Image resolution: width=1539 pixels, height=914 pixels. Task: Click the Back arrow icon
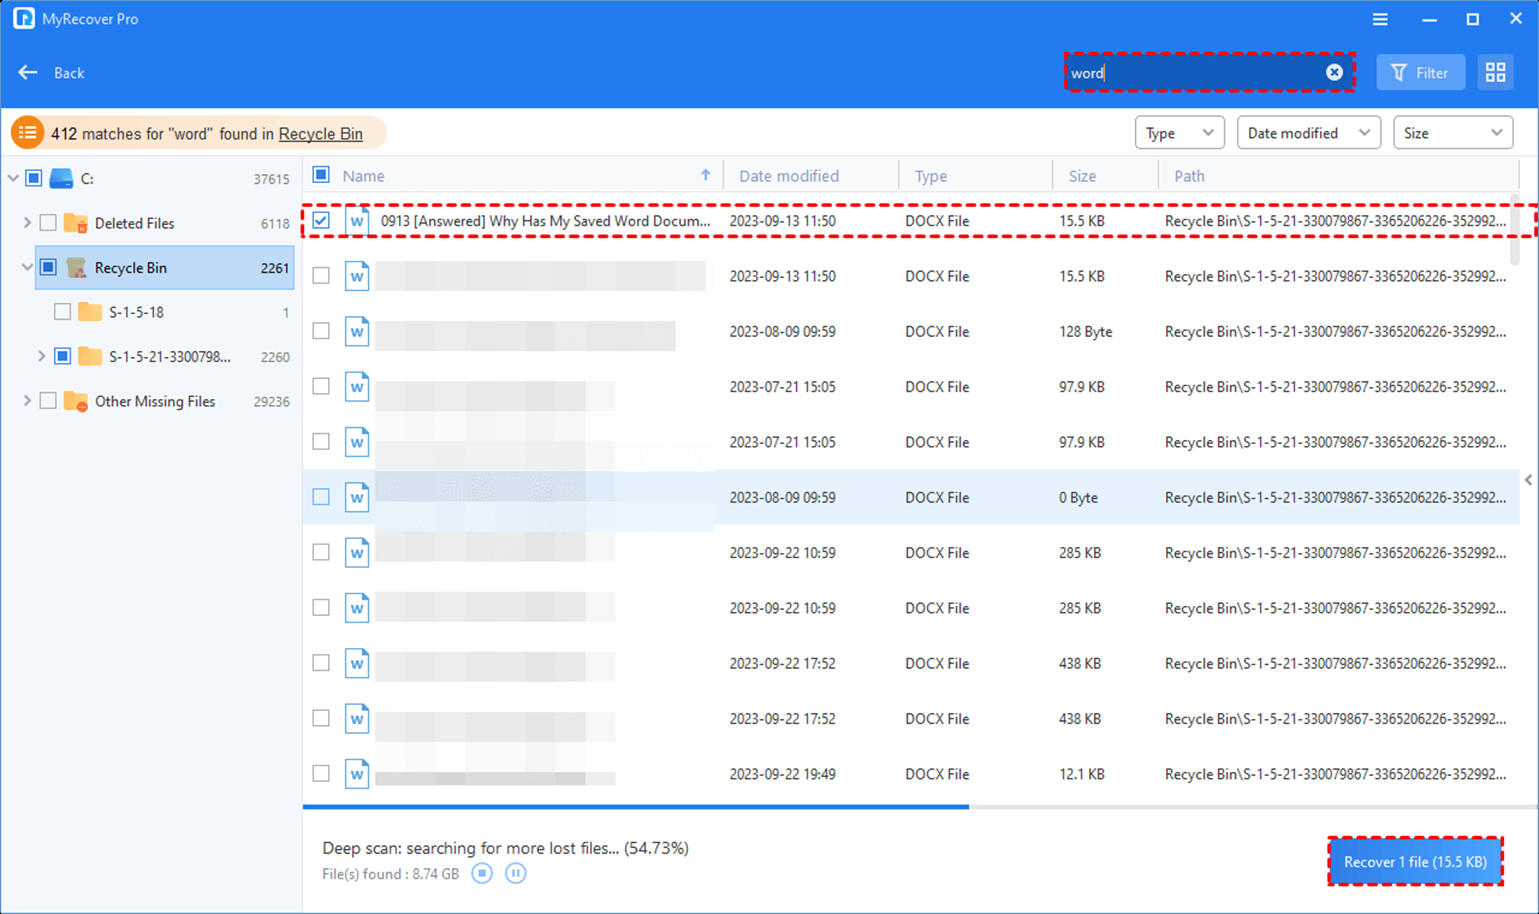point(28,73)
